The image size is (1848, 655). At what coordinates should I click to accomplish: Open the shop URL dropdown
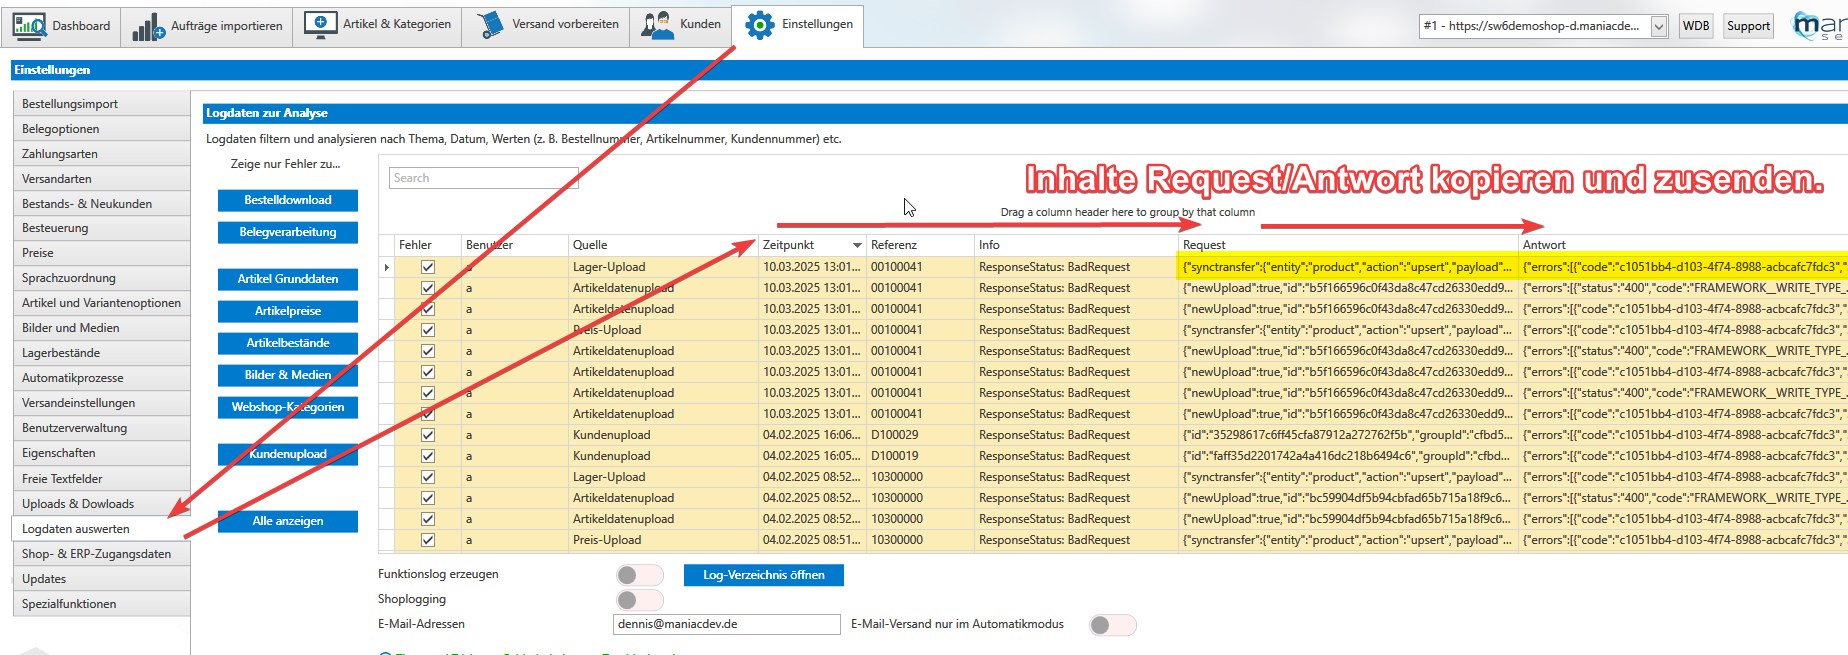pos(1659,26)
